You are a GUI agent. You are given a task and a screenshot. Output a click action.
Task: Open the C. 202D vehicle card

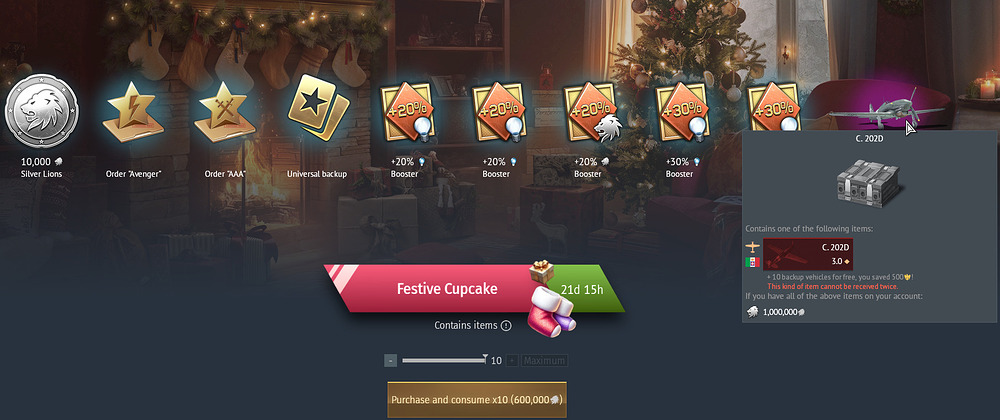click(x=807, y=254)
